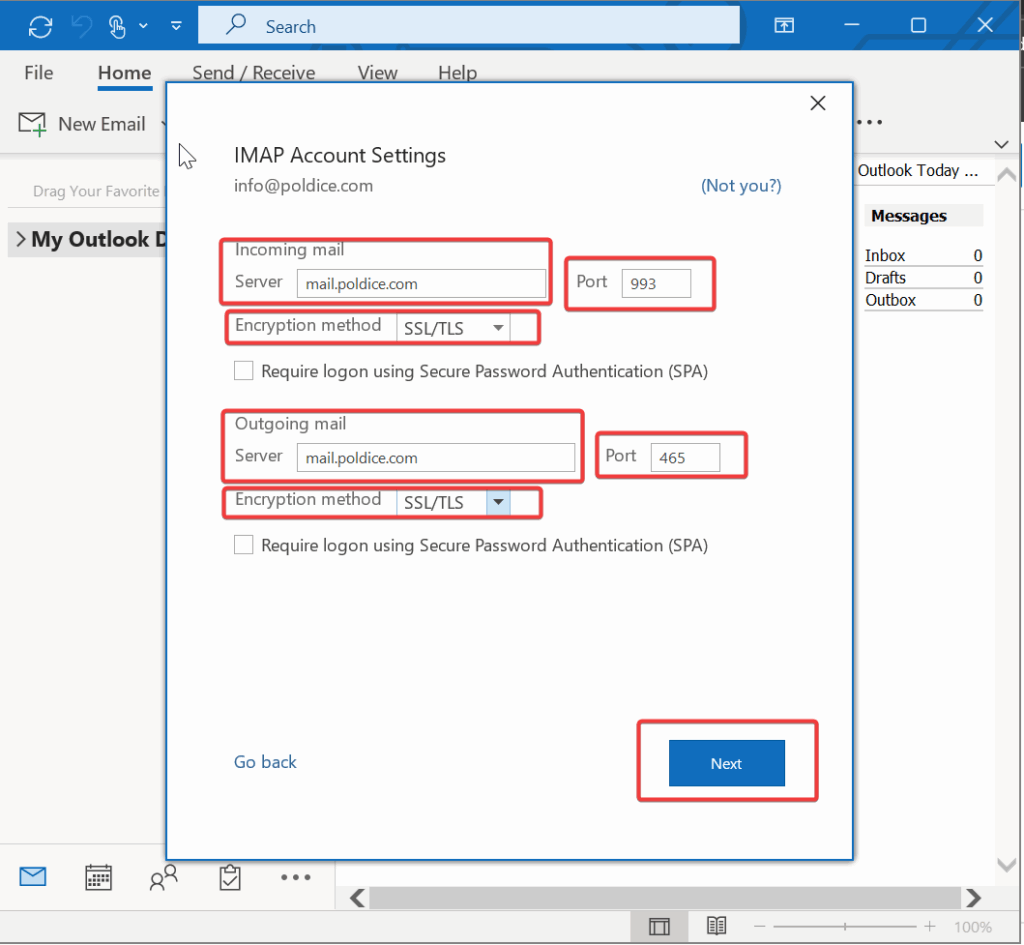Enable SPA checkbox under Outgoing mail

(243, 545)
